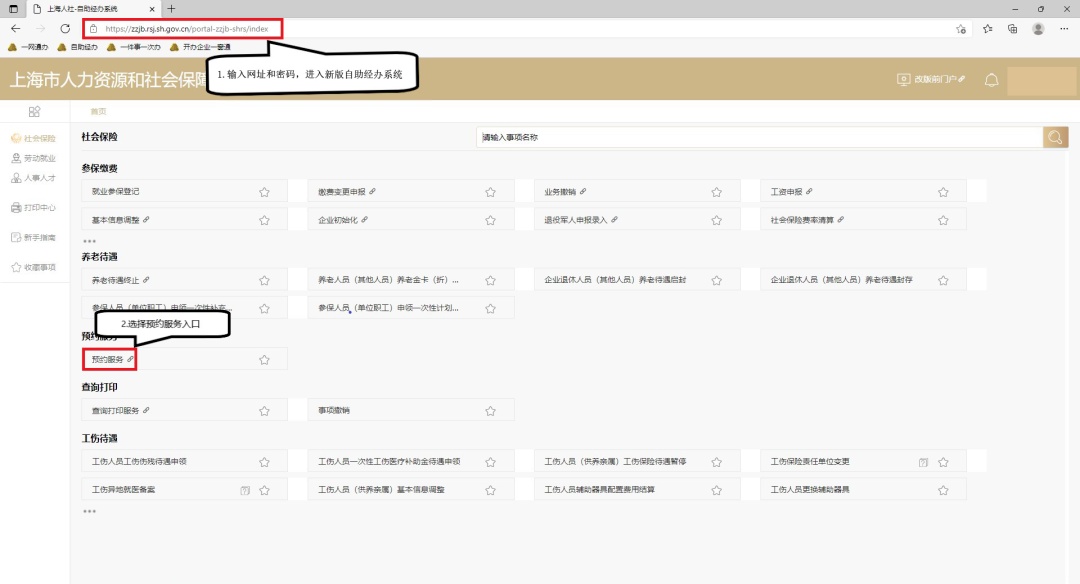Image resolution: width=1080 pixels, height=584 pixels.
Task: Open the notification bell
Action: 991,80
